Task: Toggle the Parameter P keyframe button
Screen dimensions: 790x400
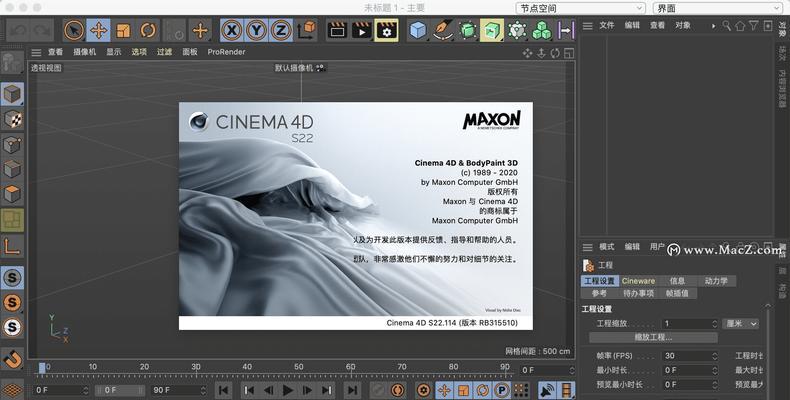Action: point(501,390)
